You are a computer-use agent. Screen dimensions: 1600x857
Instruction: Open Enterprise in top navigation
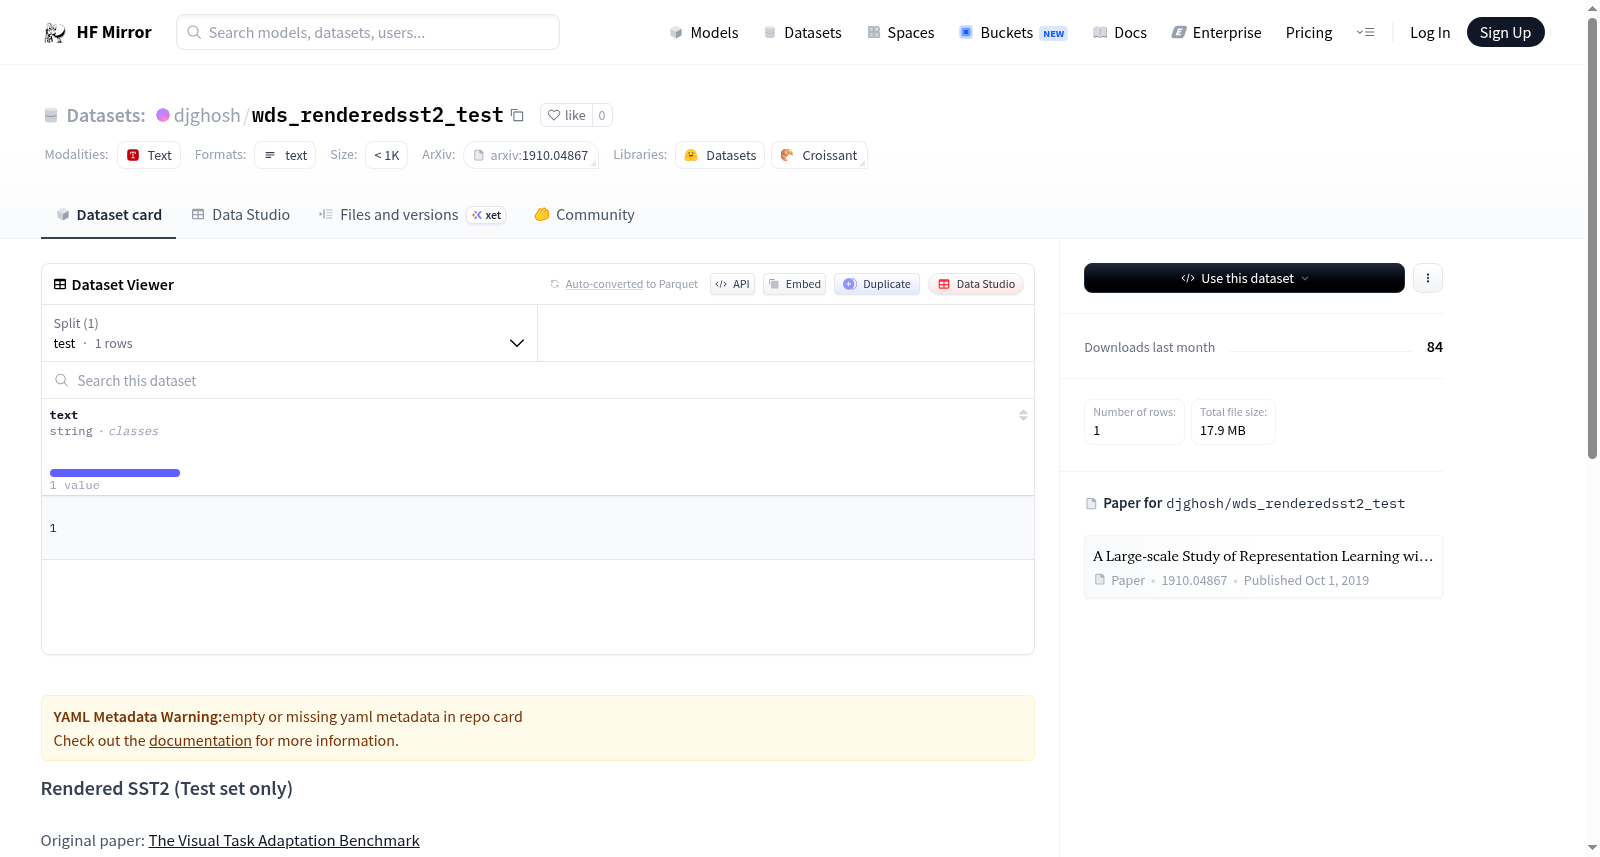pyautogui.click(x=1217, y=32)
